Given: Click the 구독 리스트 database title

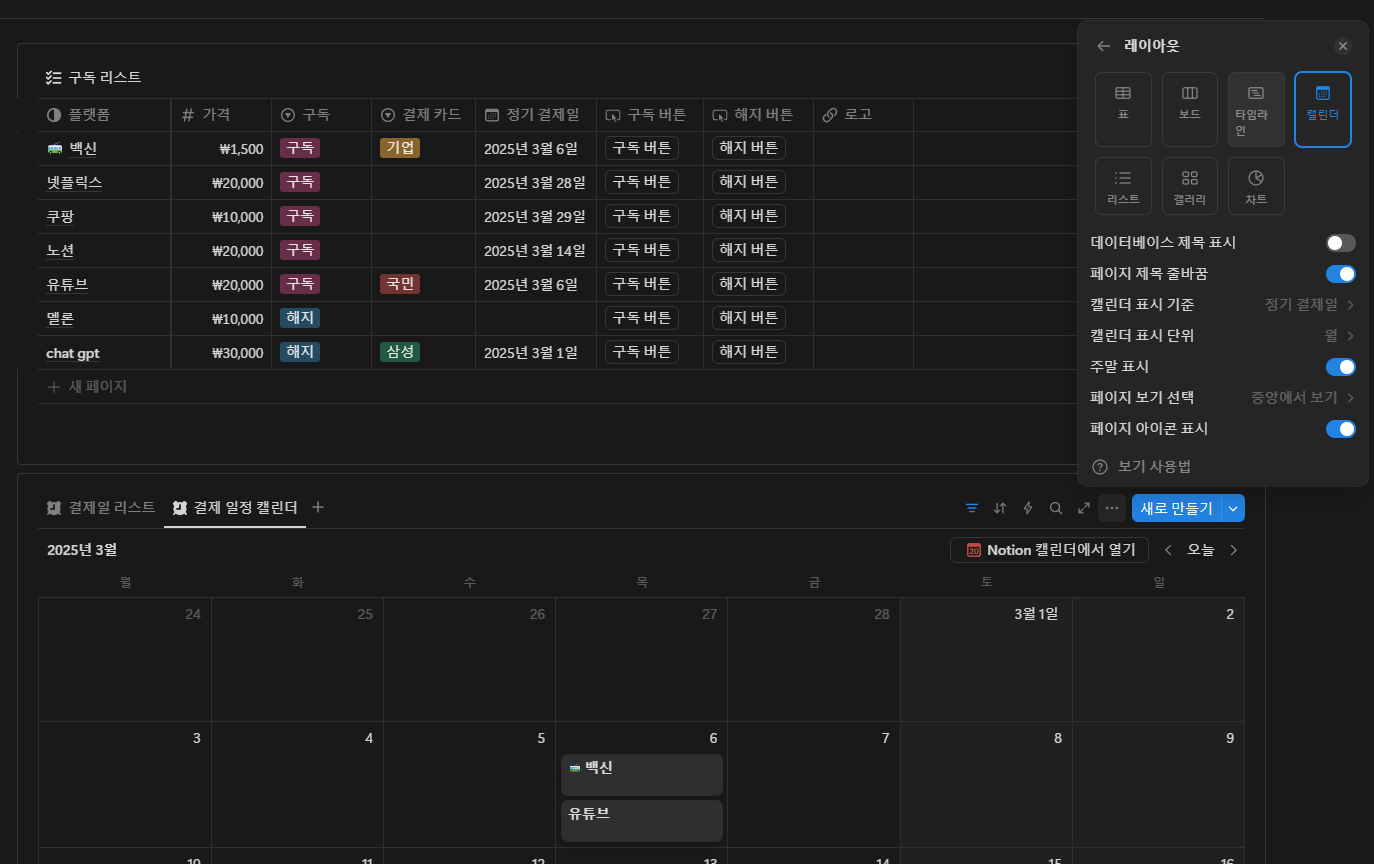Looking at the screenshot, I should pyautogui.click(x=104, y=77).
